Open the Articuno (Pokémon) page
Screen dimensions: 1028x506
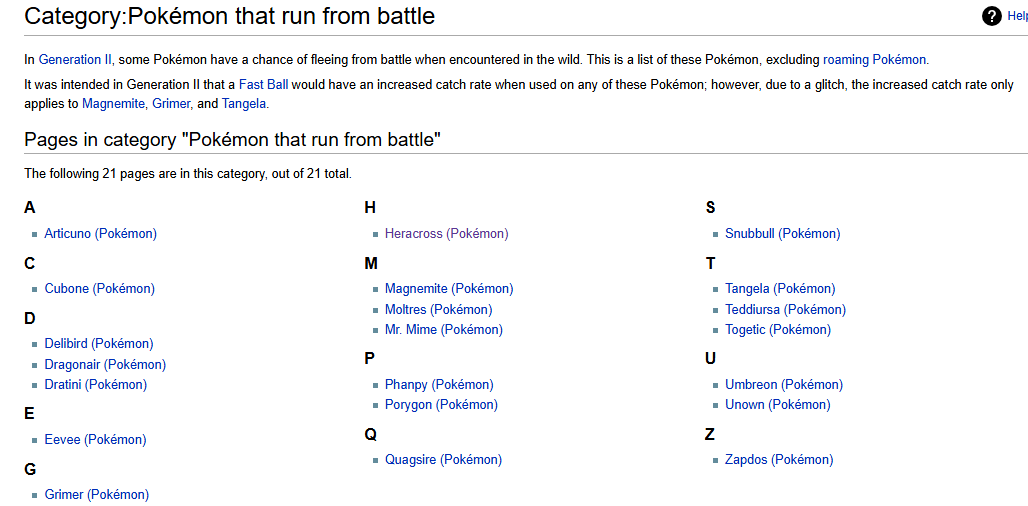point(100,233)
